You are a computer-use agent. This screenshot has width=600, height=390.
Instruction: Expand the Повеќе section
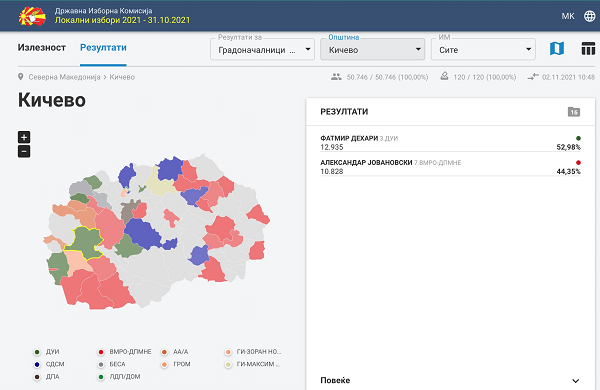pos(450,380)
